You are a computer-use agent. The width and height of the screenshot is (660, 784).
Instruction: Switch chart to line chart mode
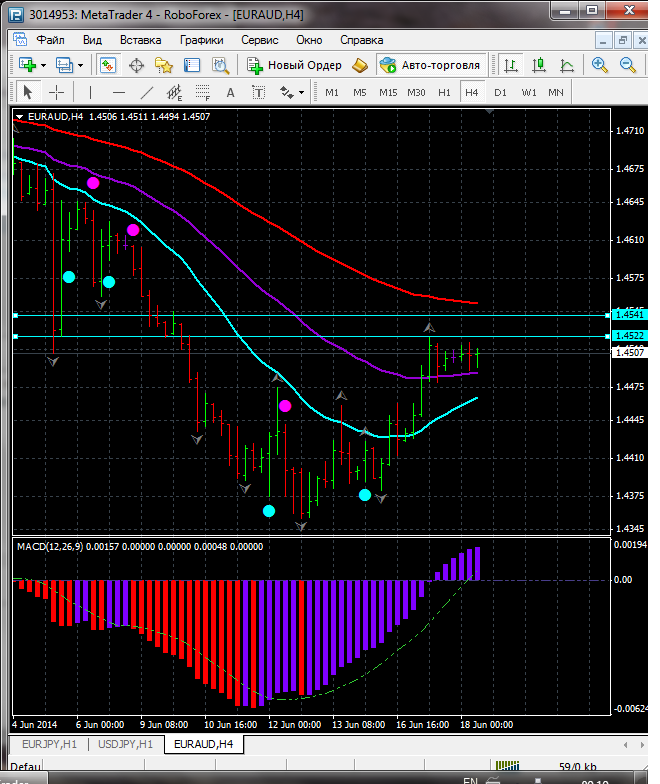tap(567, 65)
